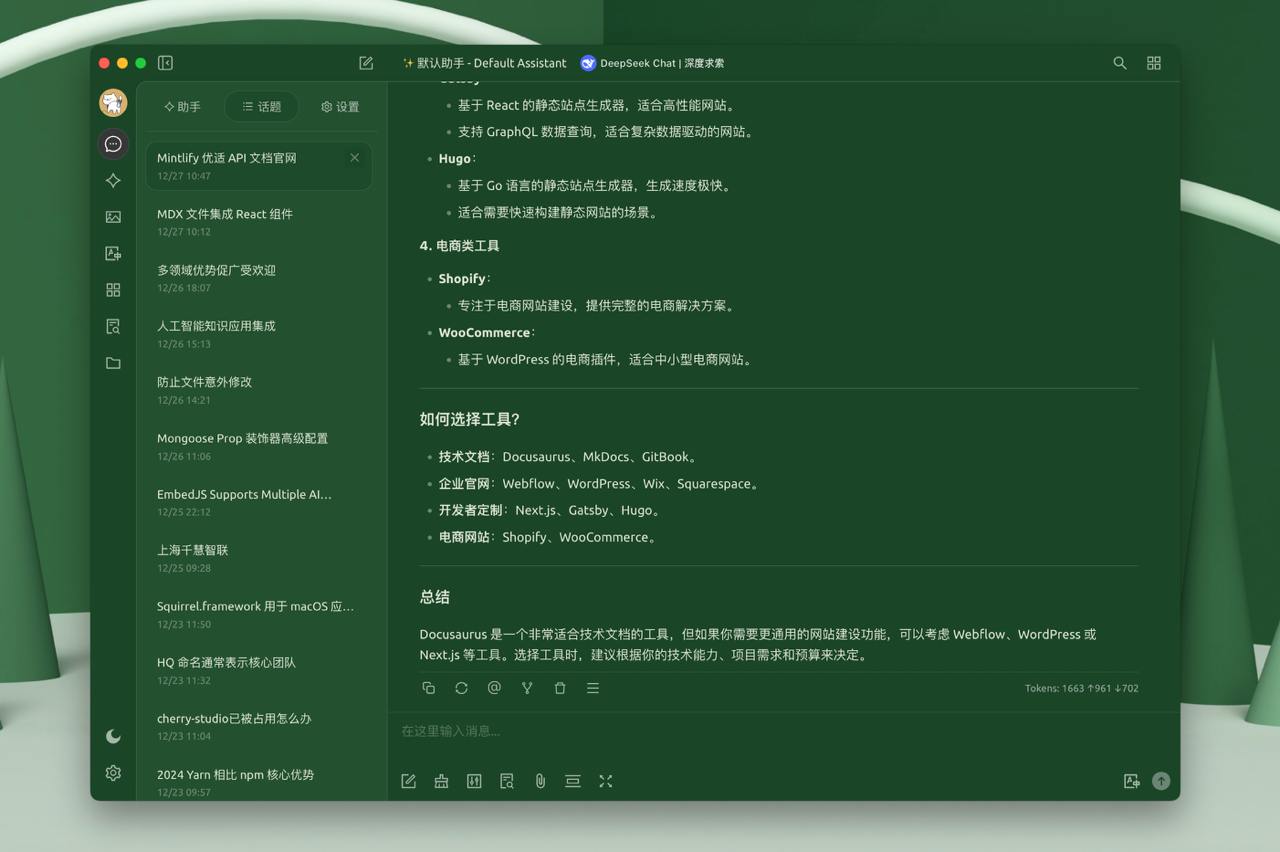The image size is (1280, 852).
Task: Click the message input field
Action: 760,731
